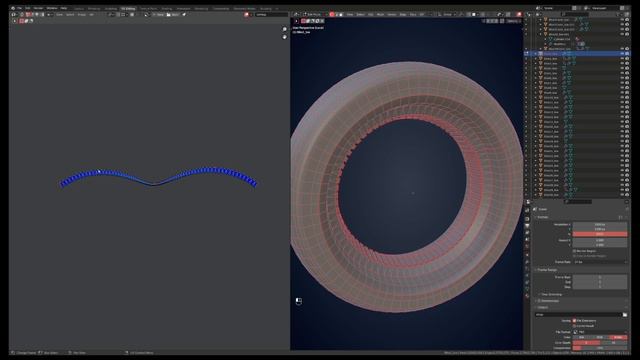Select RGBA color mode
The image size is (640, 360).
pyautogui.click(x=618, y=337)
